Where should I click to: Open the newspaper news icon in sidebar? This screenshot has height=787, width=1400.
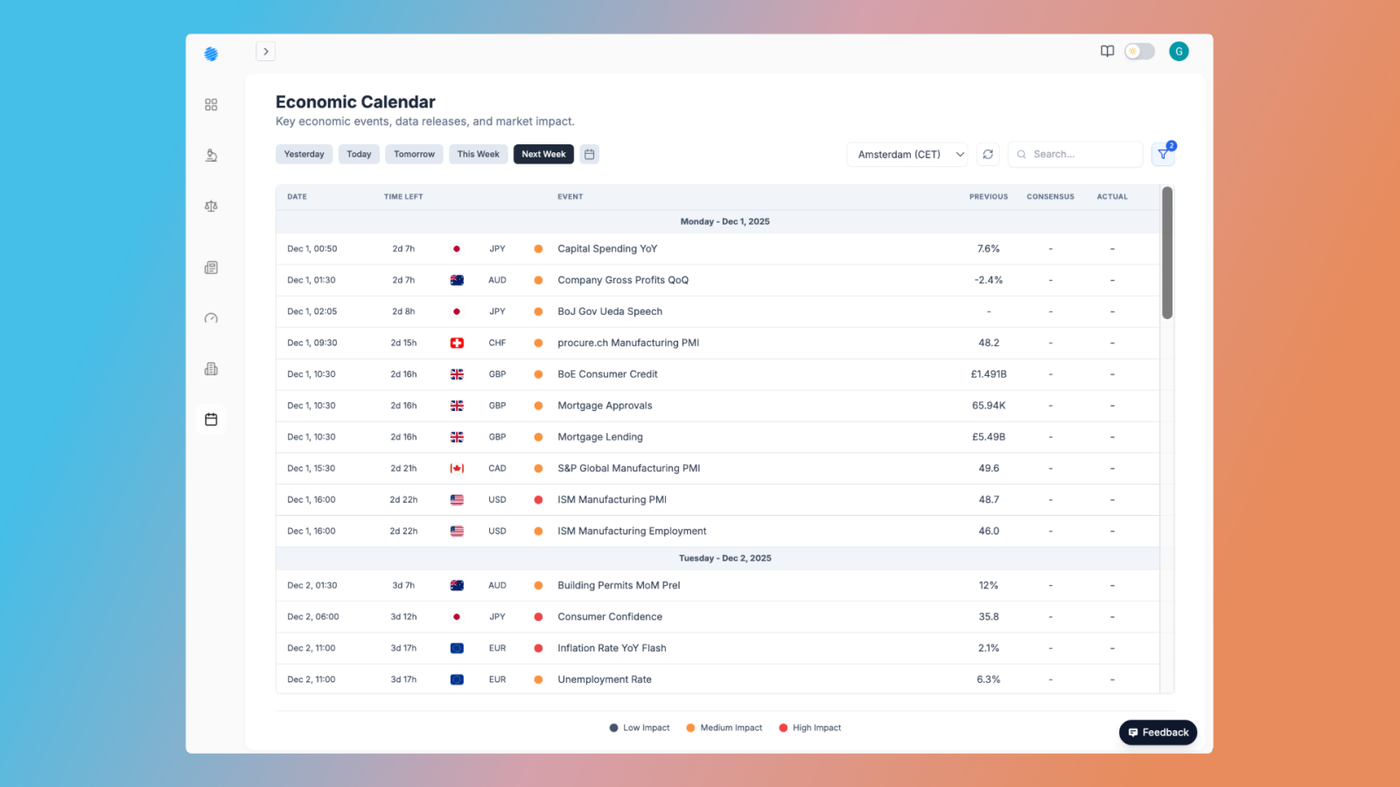211,268
